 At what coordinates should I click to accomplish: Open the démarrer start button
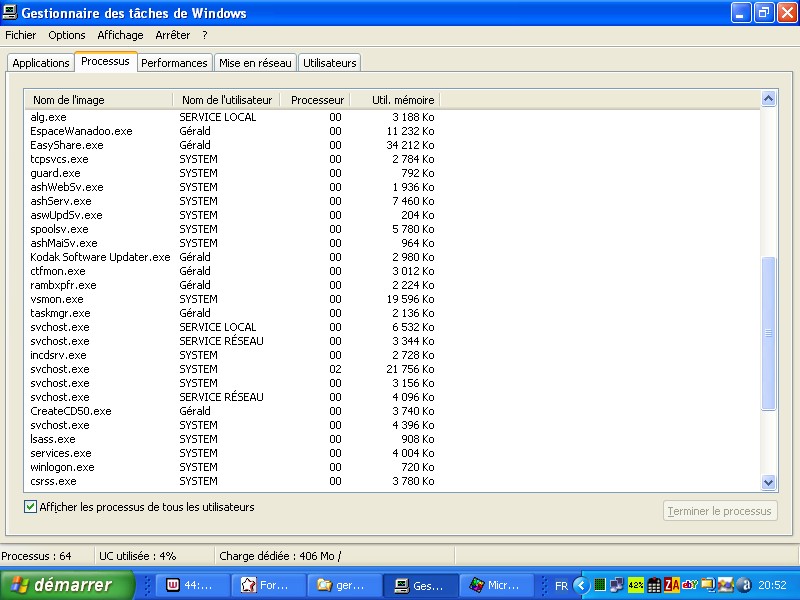66,585
